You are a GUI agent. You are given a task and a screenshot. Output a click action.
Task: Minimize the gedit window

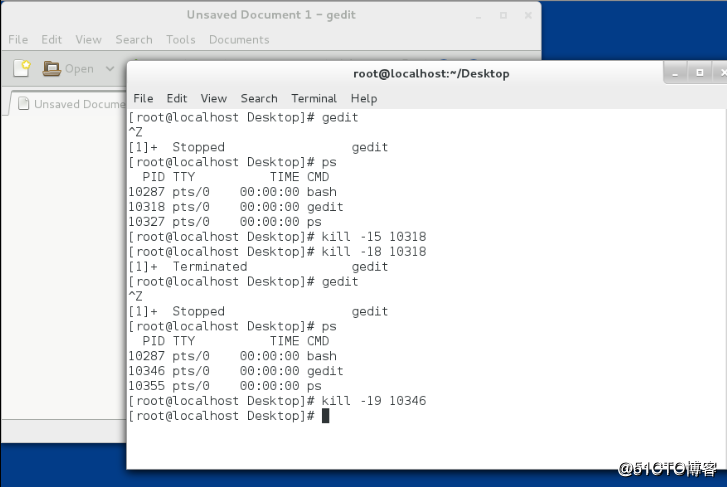point(478,16)
